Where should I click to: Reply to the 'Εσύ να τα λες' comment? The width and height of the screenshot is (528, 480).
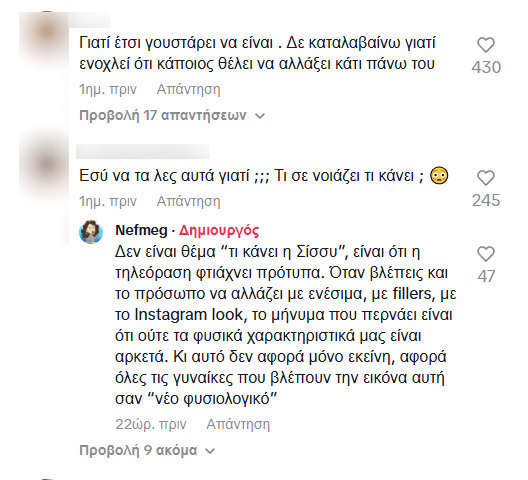point(188,201)
